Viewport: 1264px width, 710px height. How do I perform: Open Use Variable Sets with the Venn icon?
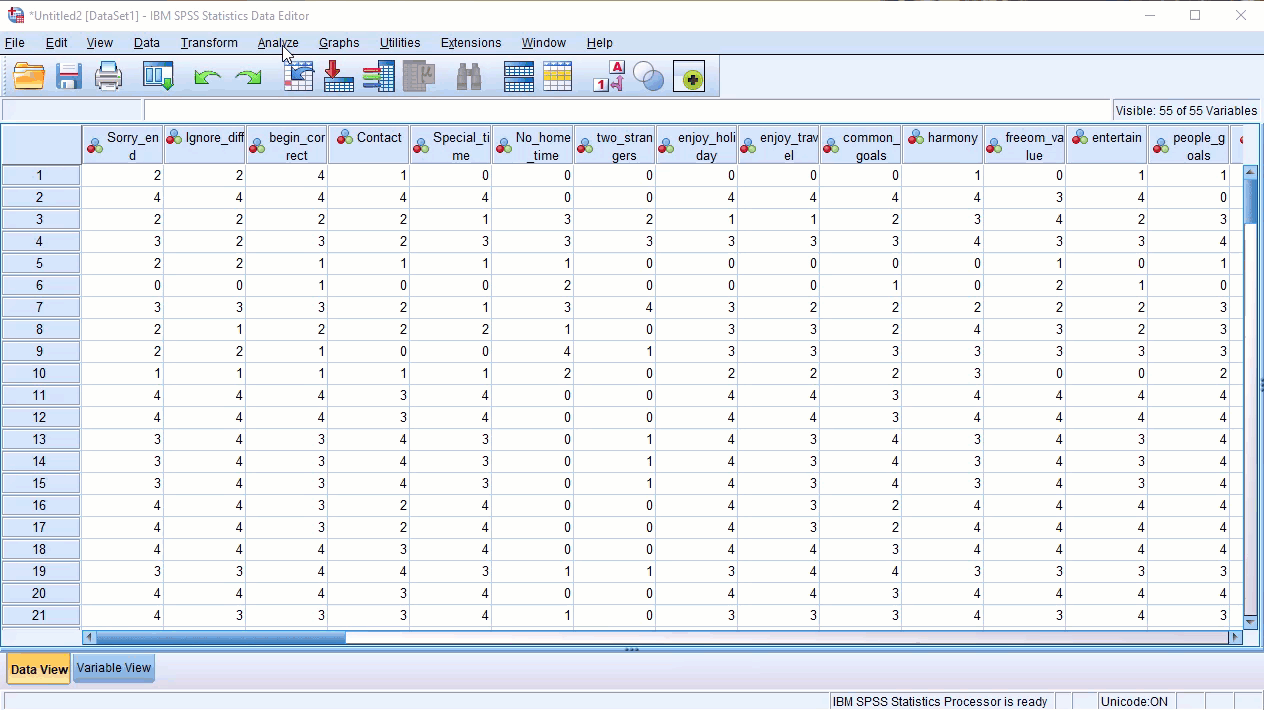(x=648, y=76)
